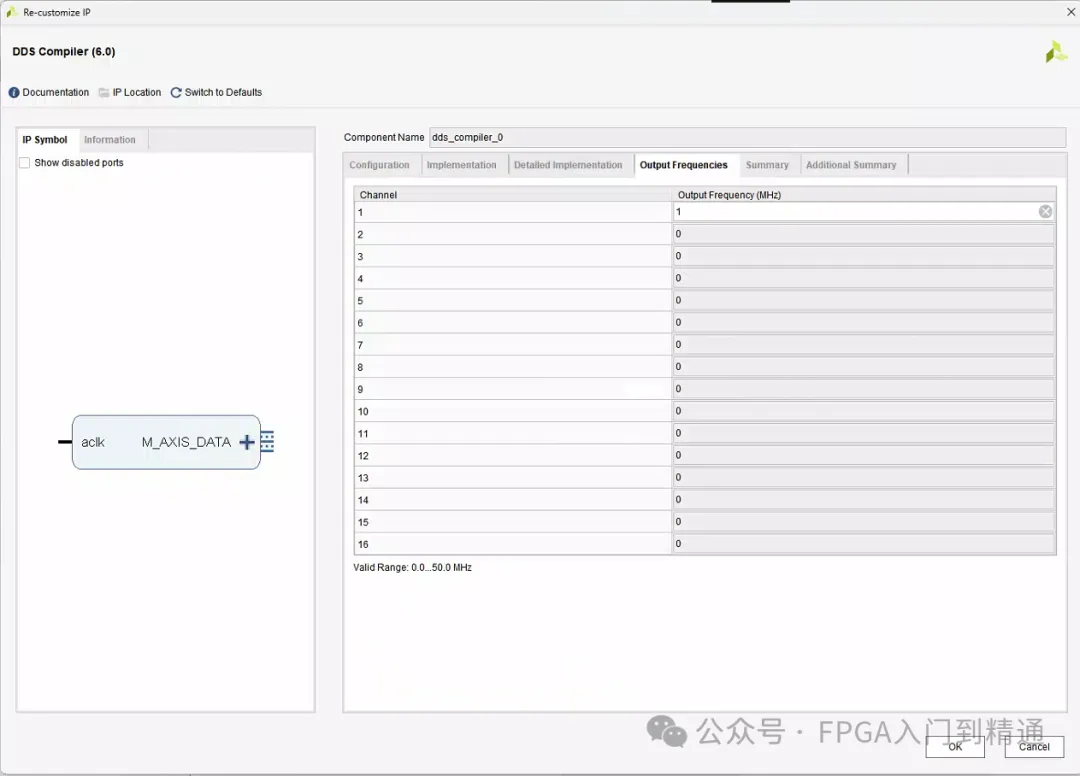Dismiss the dialog with Cancel
1080x776 pixels.
[x=1034, y=747]
